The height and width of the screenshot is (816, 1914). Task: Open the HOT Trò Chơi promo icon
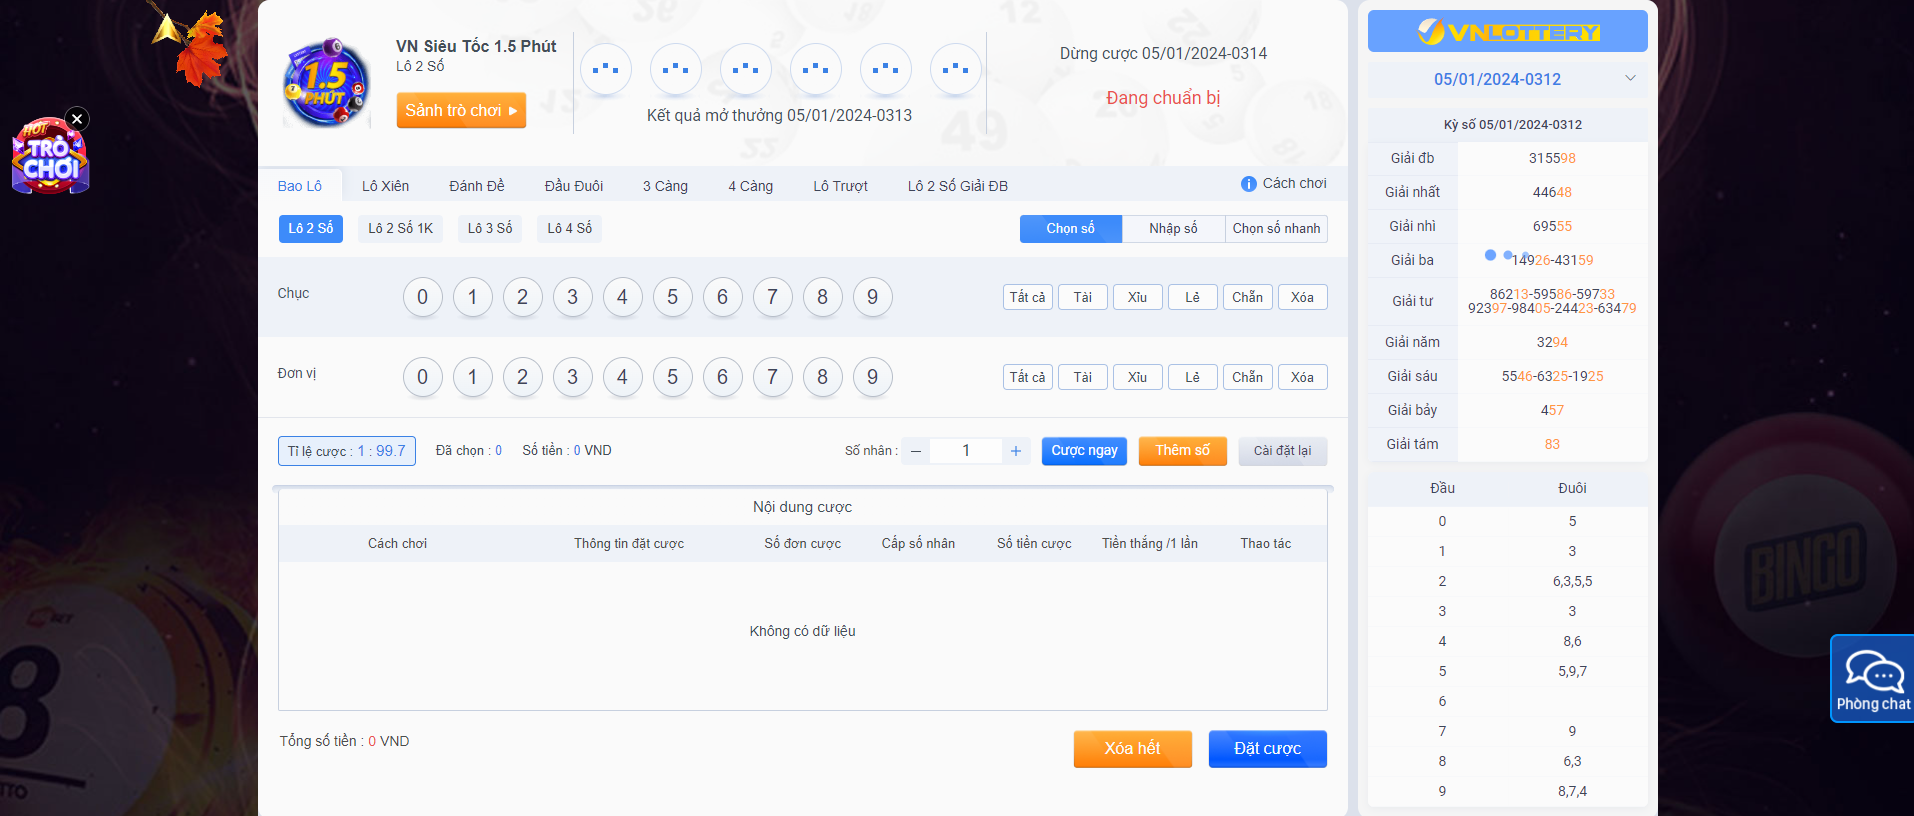coord(50,158)
